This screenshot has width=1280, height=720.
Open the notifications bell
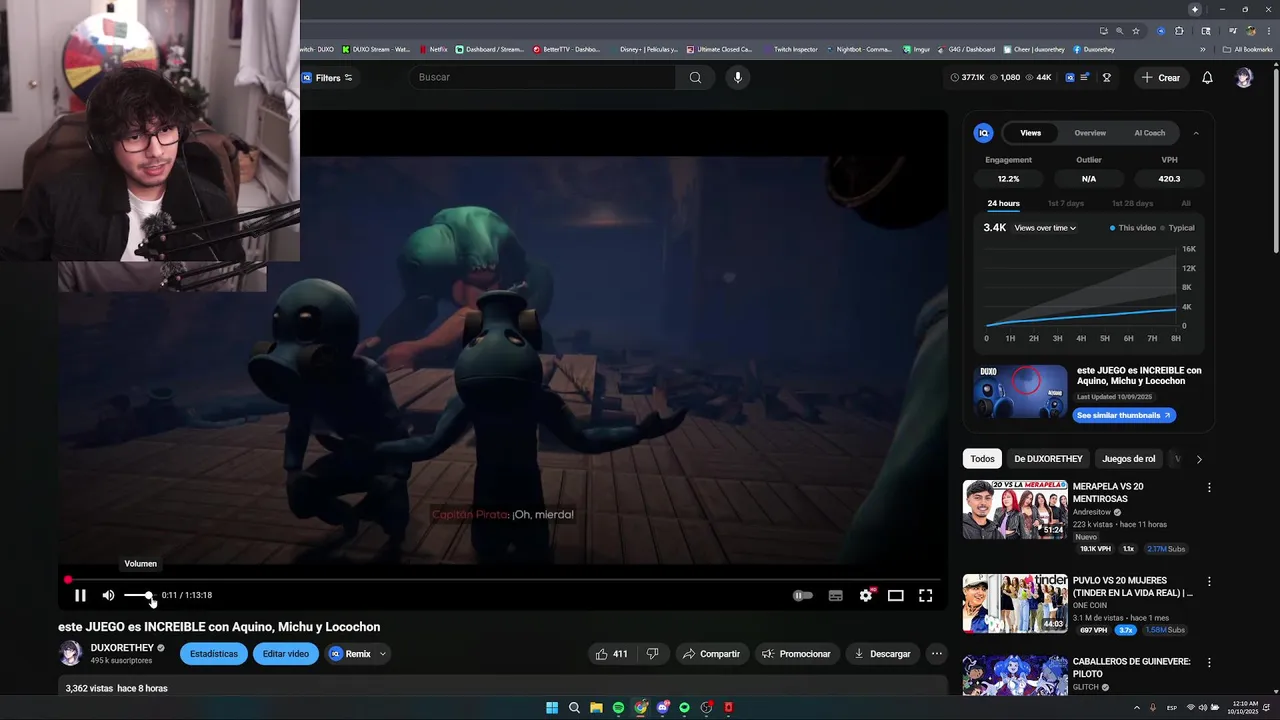(x=1207, y=77)
